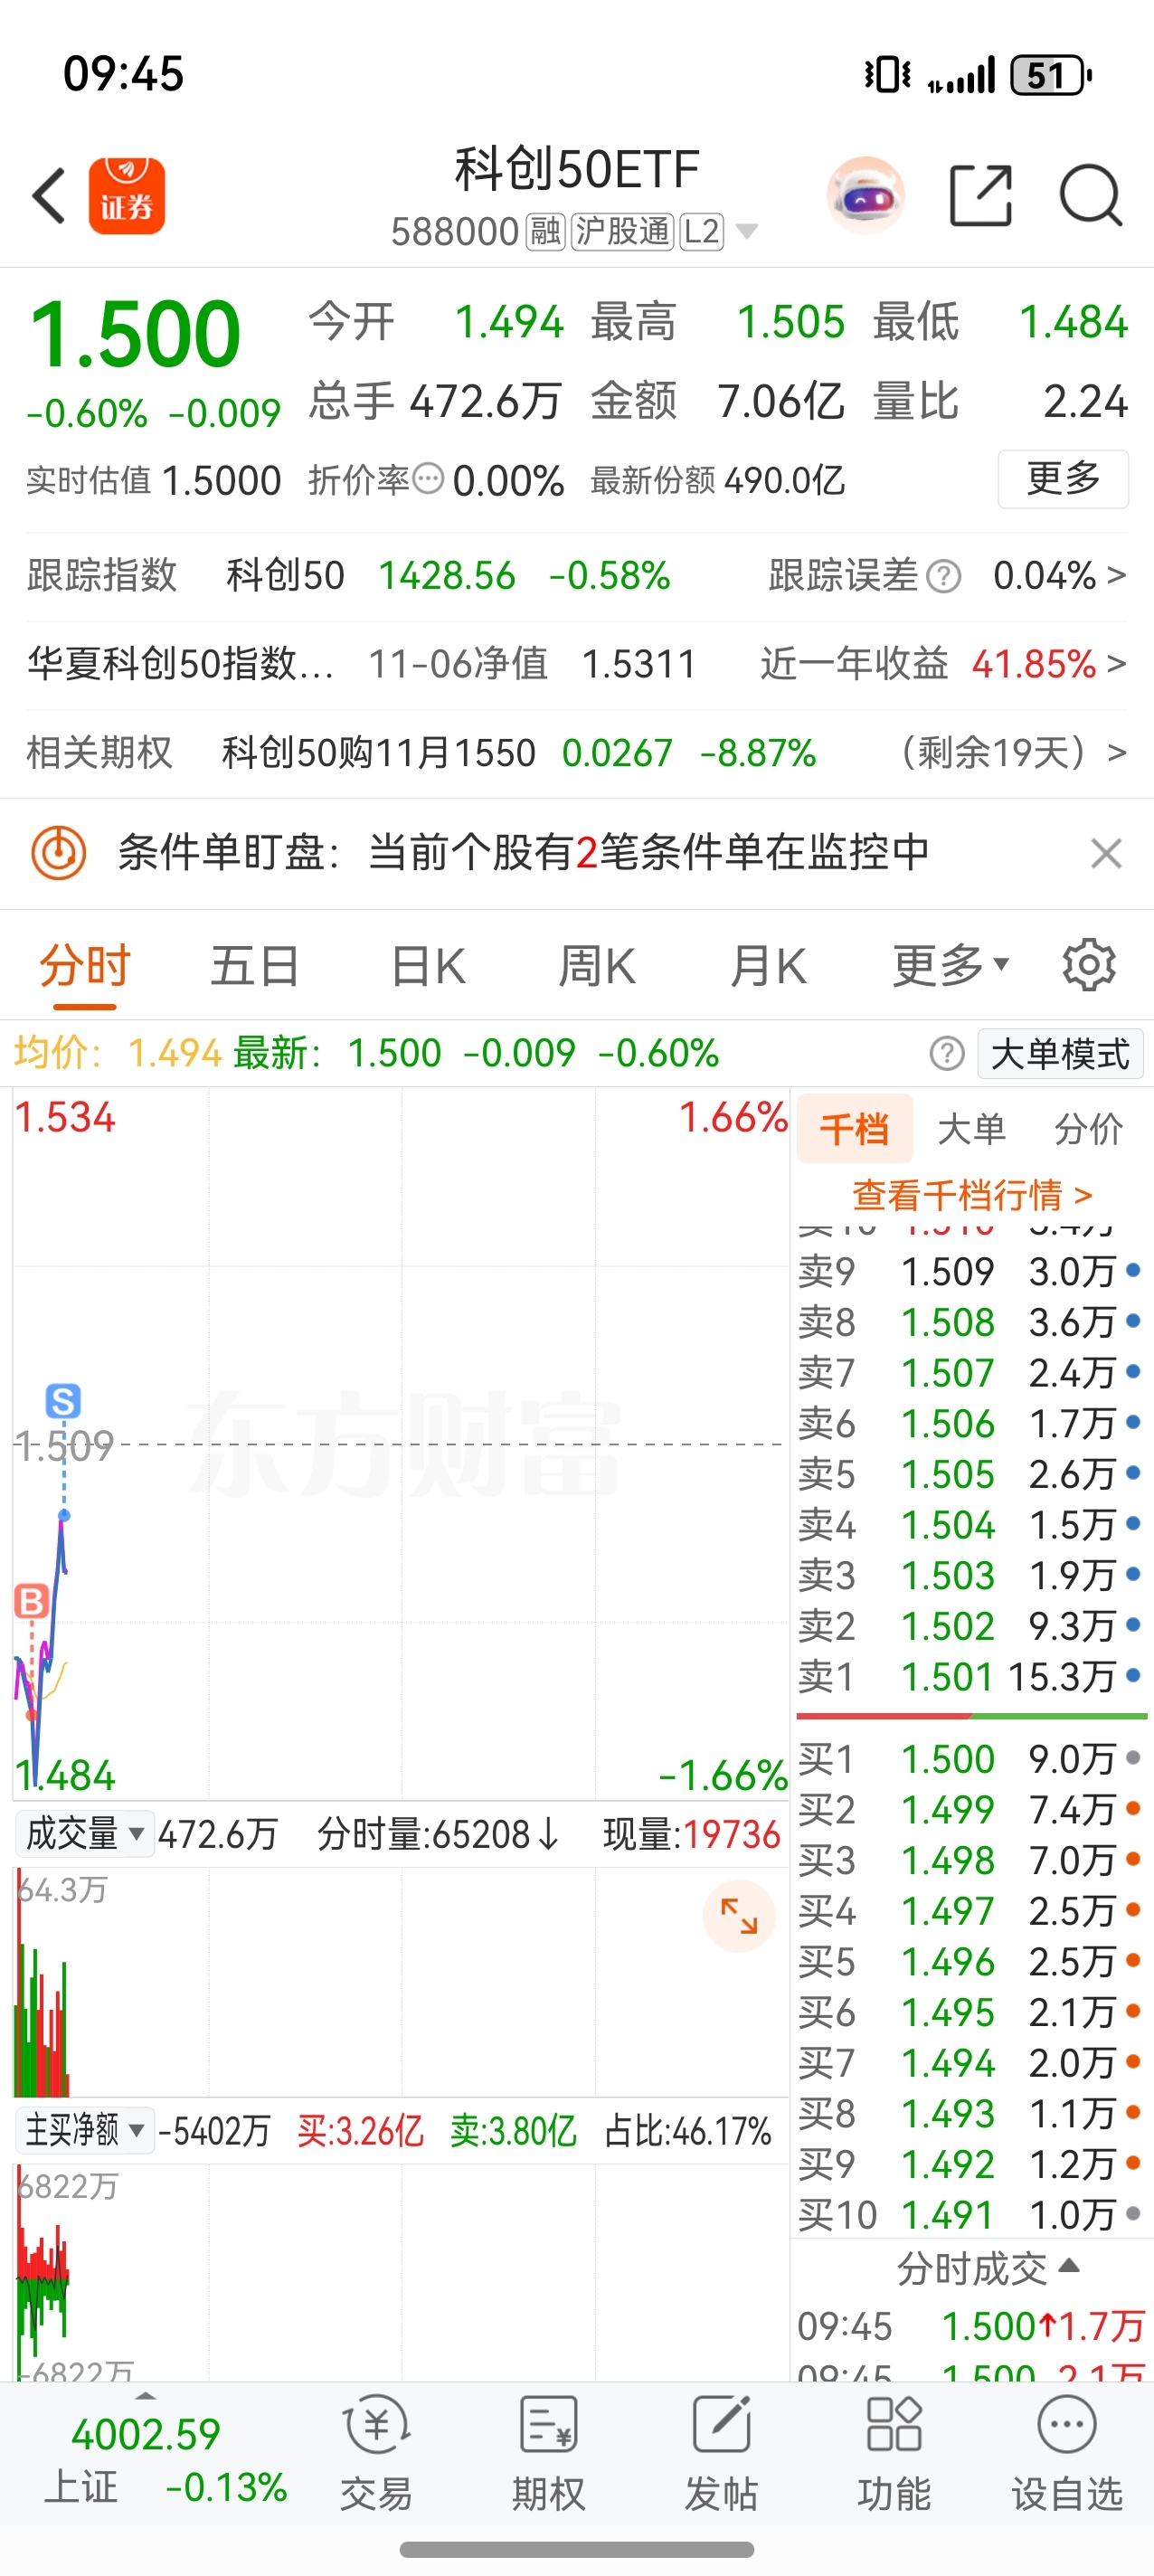Open 跟踪误差 0.04% details chevron
Viewport: 1154px width, 2576px height.
[1117, 575]
